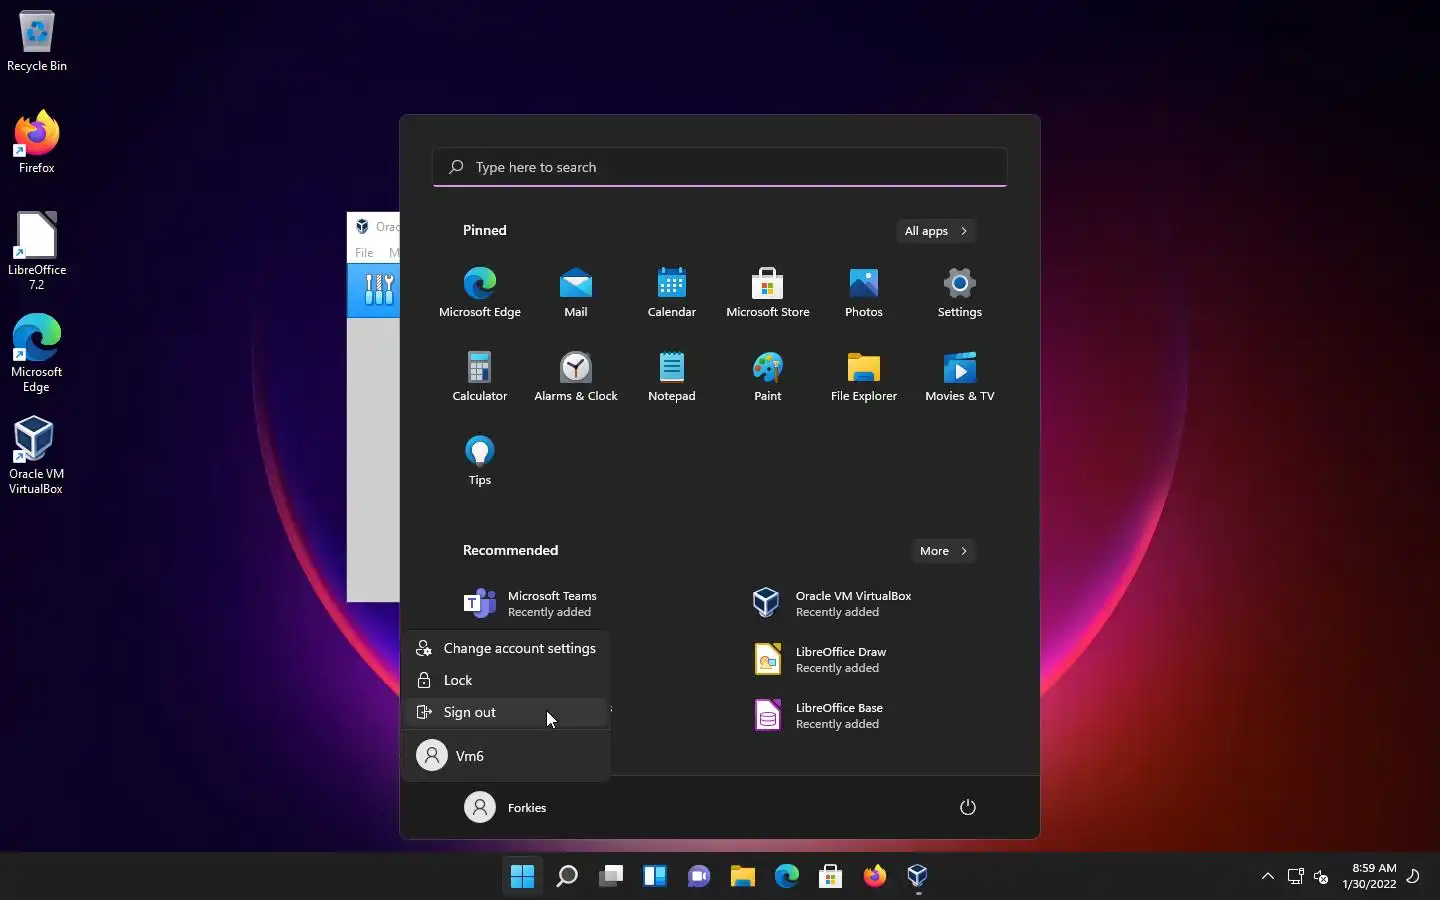The width and height of the screenshot is (1440, 900).
Task: Open File Explorer in the taskbar
Action: tap(742, 876)
